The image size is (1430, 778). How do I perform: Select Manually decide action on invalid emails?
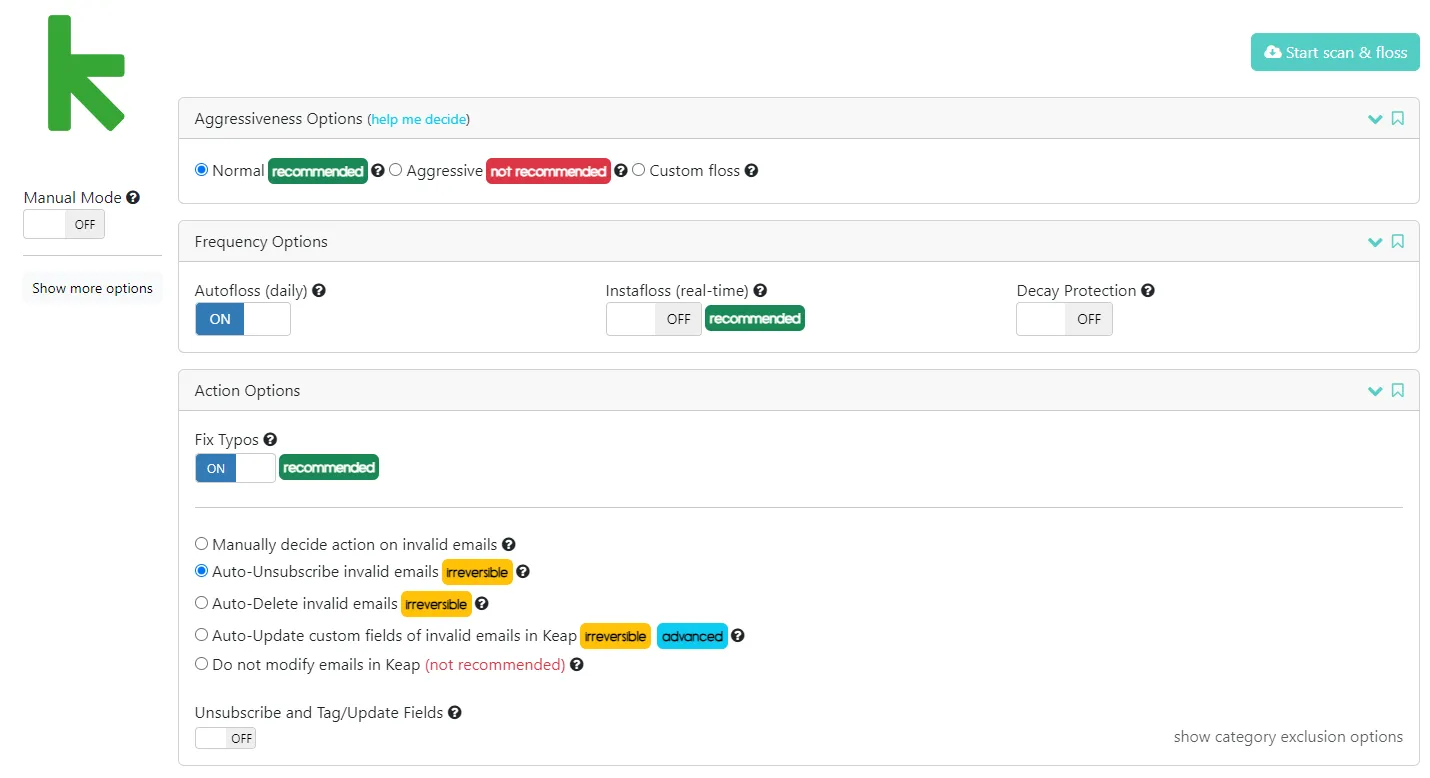pos(201,544)
